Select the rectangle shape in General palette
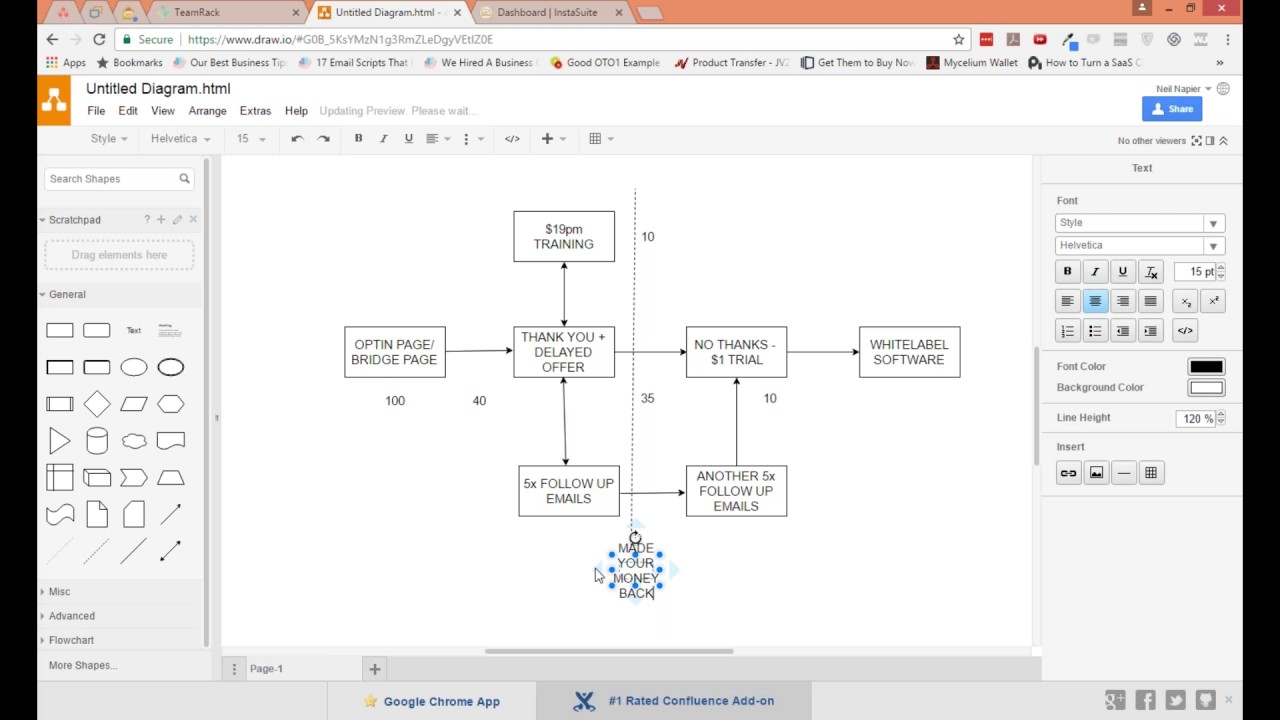The image size is (1280, 720). [60, 331]
